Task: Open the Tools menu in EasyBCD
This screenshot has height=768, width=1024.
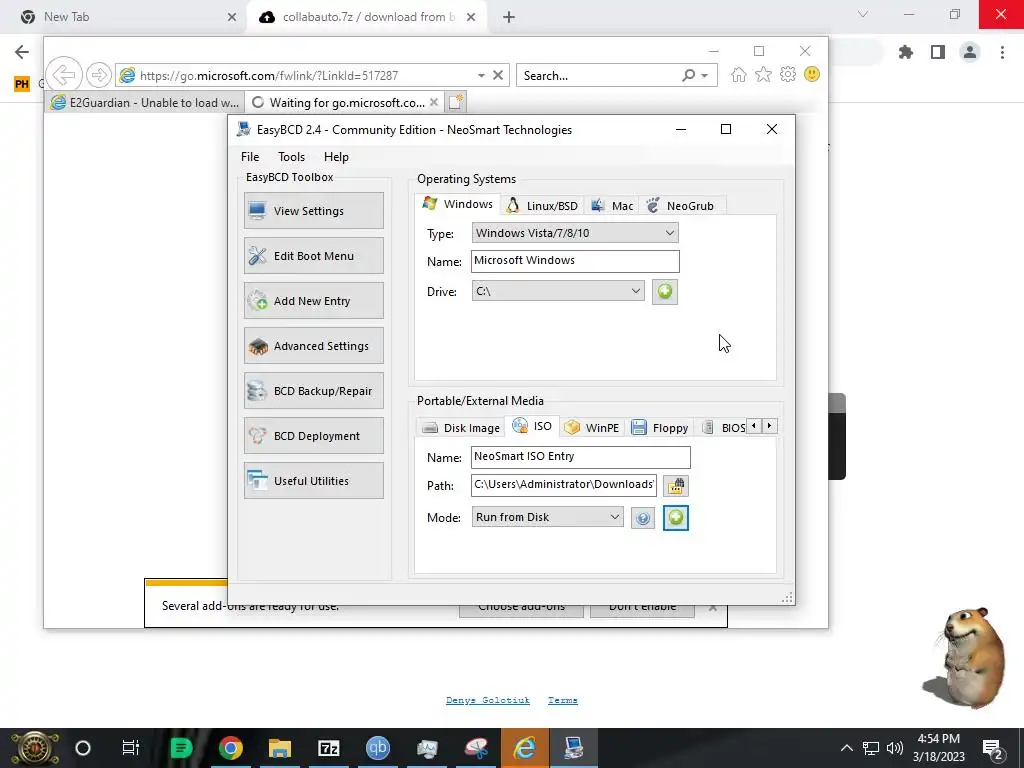Action: click(291, 157)
